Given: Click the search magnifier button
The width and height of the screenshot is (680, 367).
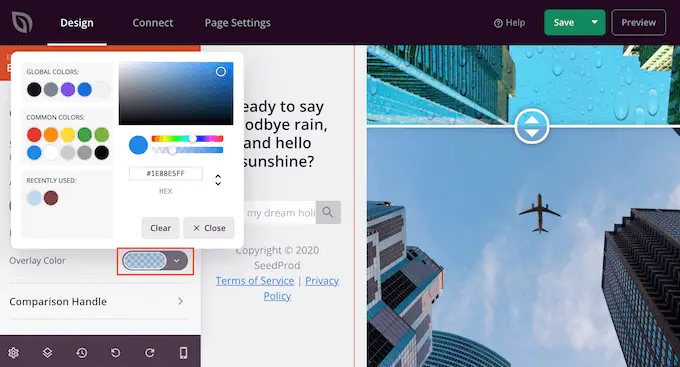Looking at the screenshot, I should (328, 213).
